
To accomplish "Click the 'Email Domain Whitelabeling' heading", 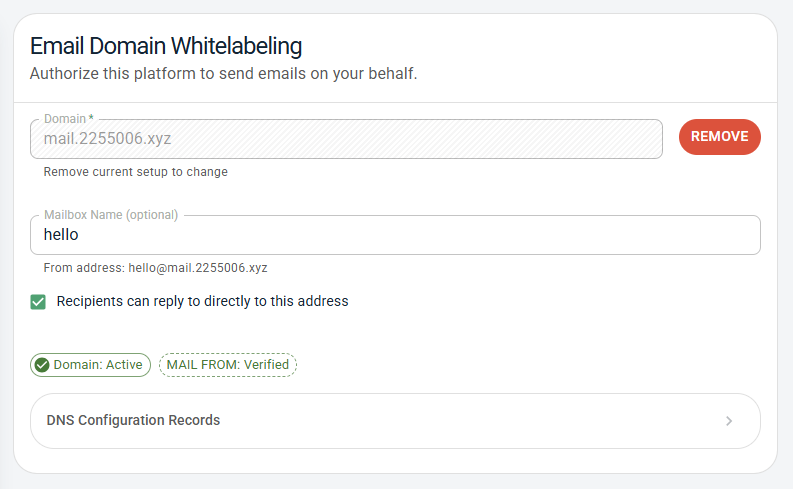I will pyautogui.click(x=166, y=45).
